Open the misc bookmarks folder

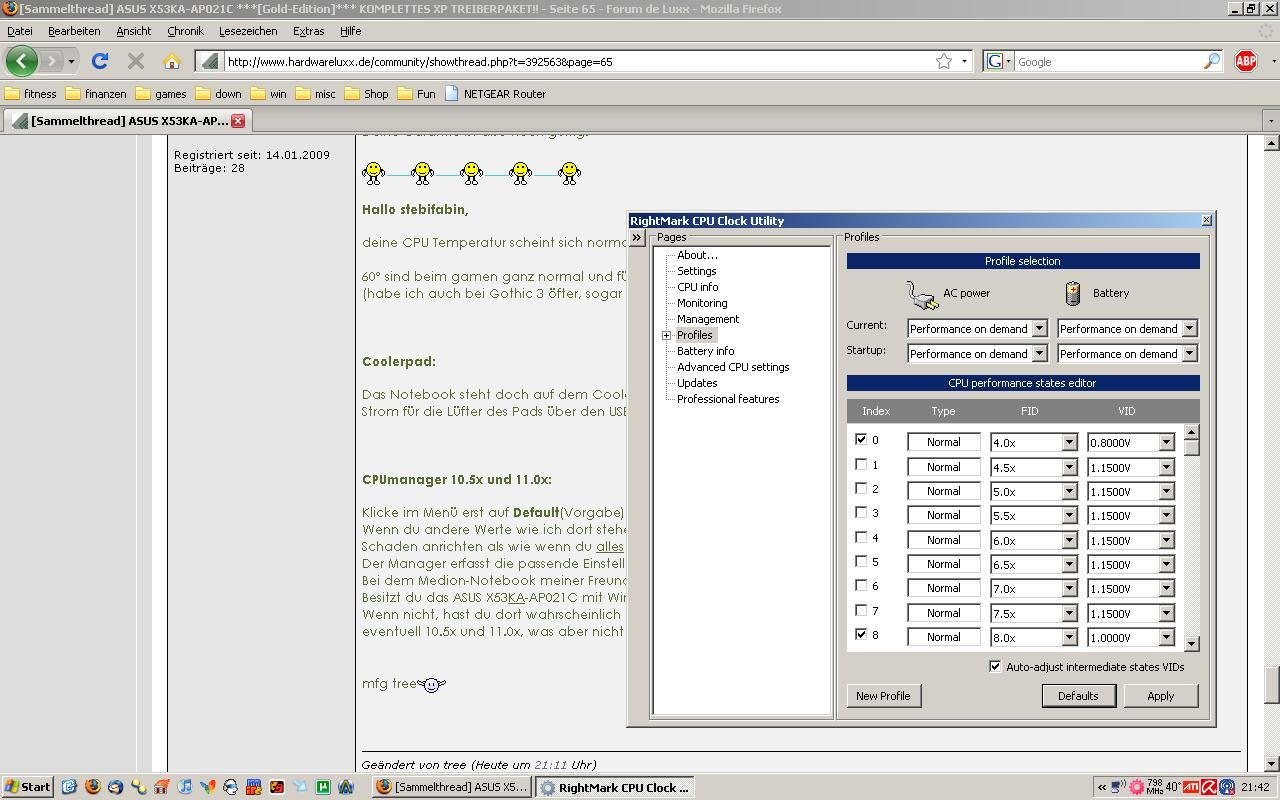click(x=315, y=94)
